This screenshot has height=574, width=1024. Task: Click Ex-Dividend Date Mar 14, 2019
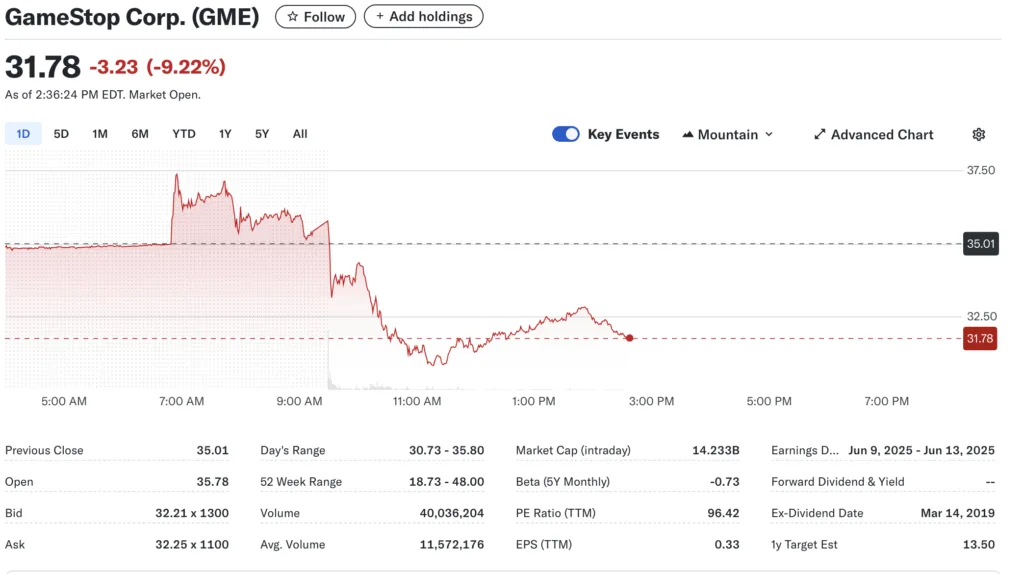coord(958,513)
